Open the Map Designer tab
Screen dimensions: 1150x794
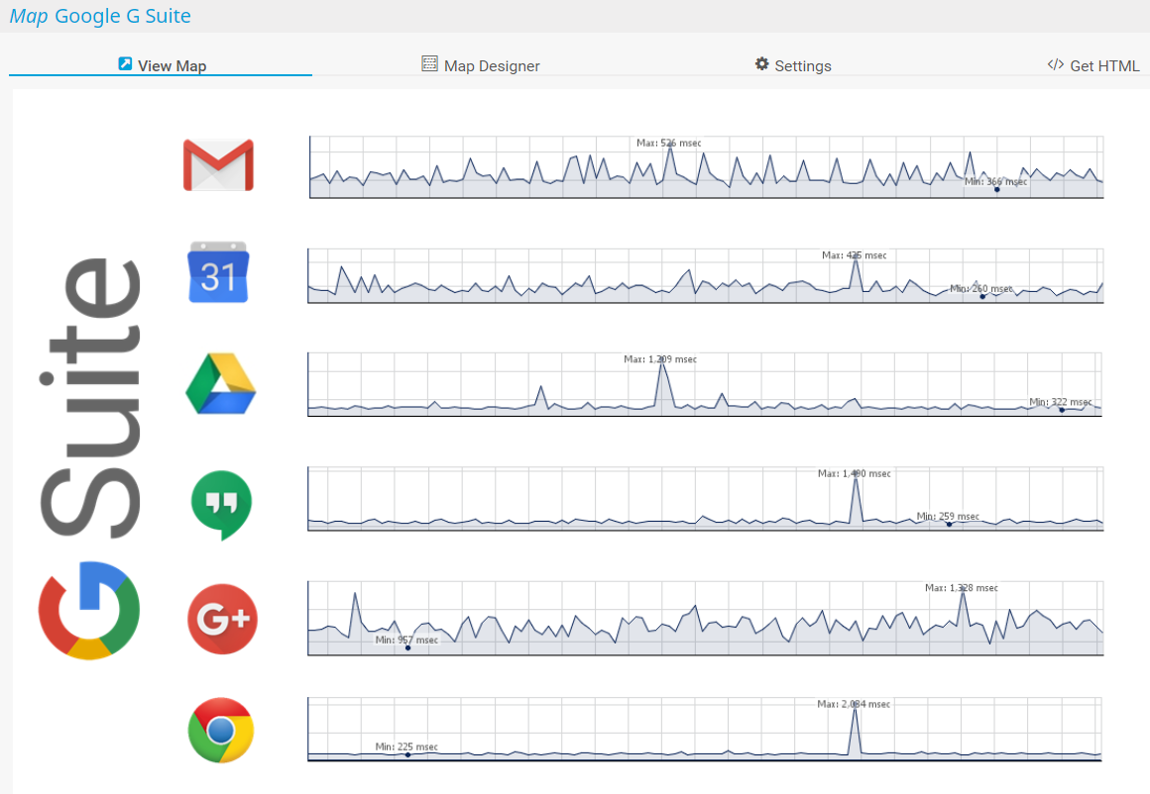point(480,65)
